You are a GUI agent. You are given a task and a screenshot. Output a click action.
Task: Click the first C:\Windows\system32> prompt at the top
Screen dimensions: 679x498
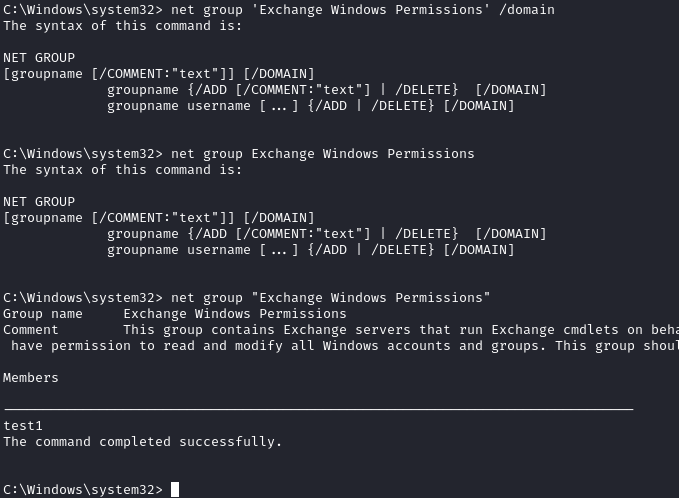click(82, 10)
